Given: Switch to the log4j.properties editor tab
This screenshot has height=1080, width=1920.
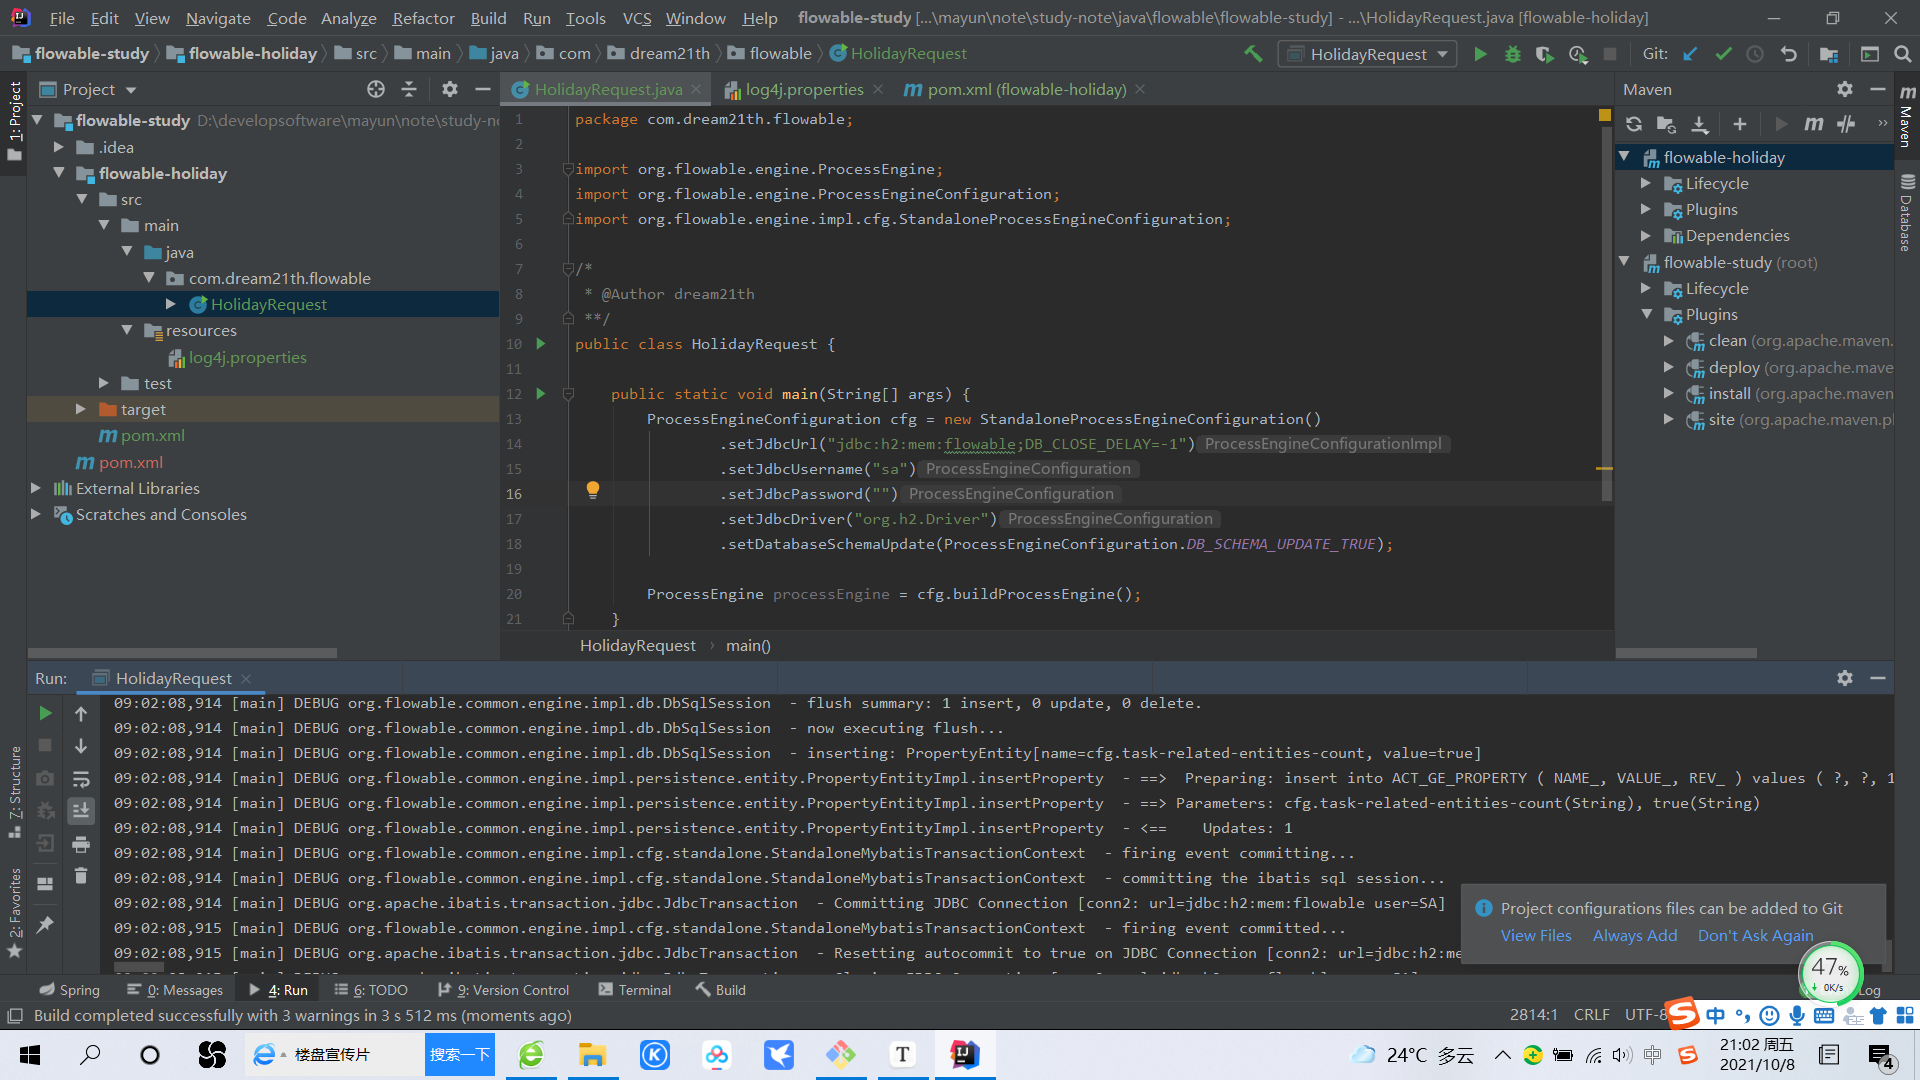Looking at the screenshot, I should (x=803, y=89).
